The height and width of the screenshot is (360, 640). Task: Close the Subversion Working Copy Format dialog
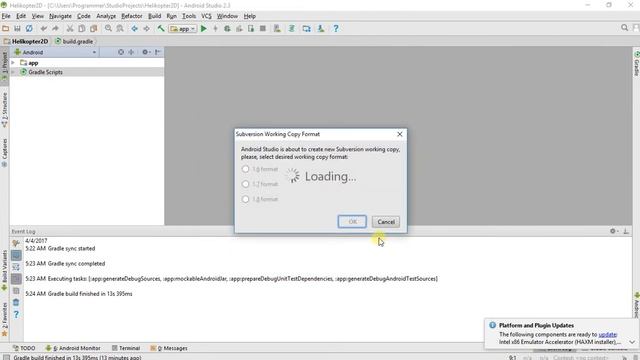(400, 134)
